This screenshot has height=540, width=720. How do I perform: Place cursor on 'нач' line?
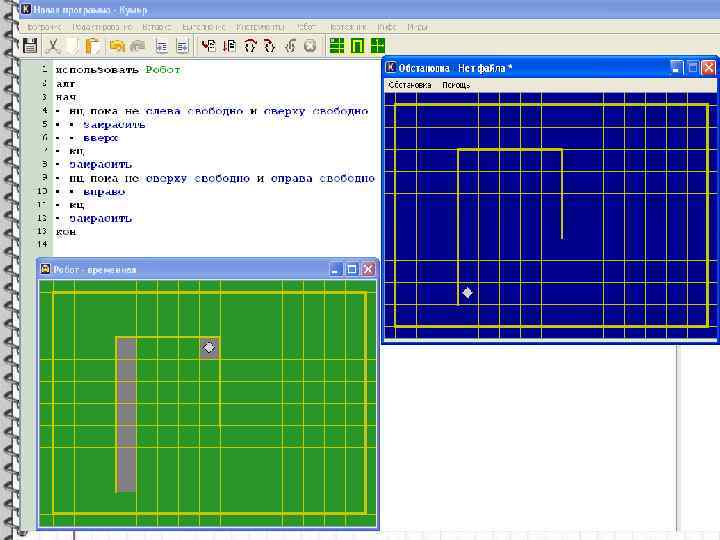[66, 97]
